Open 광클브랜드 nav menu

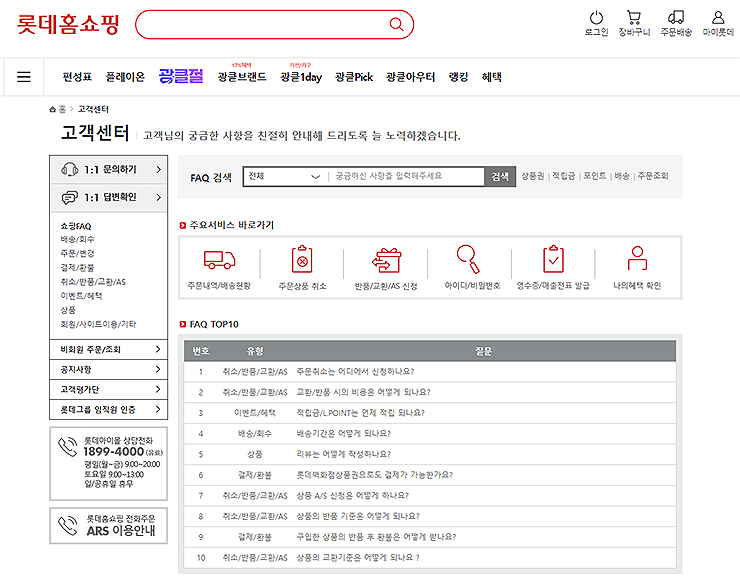[242, 77]
